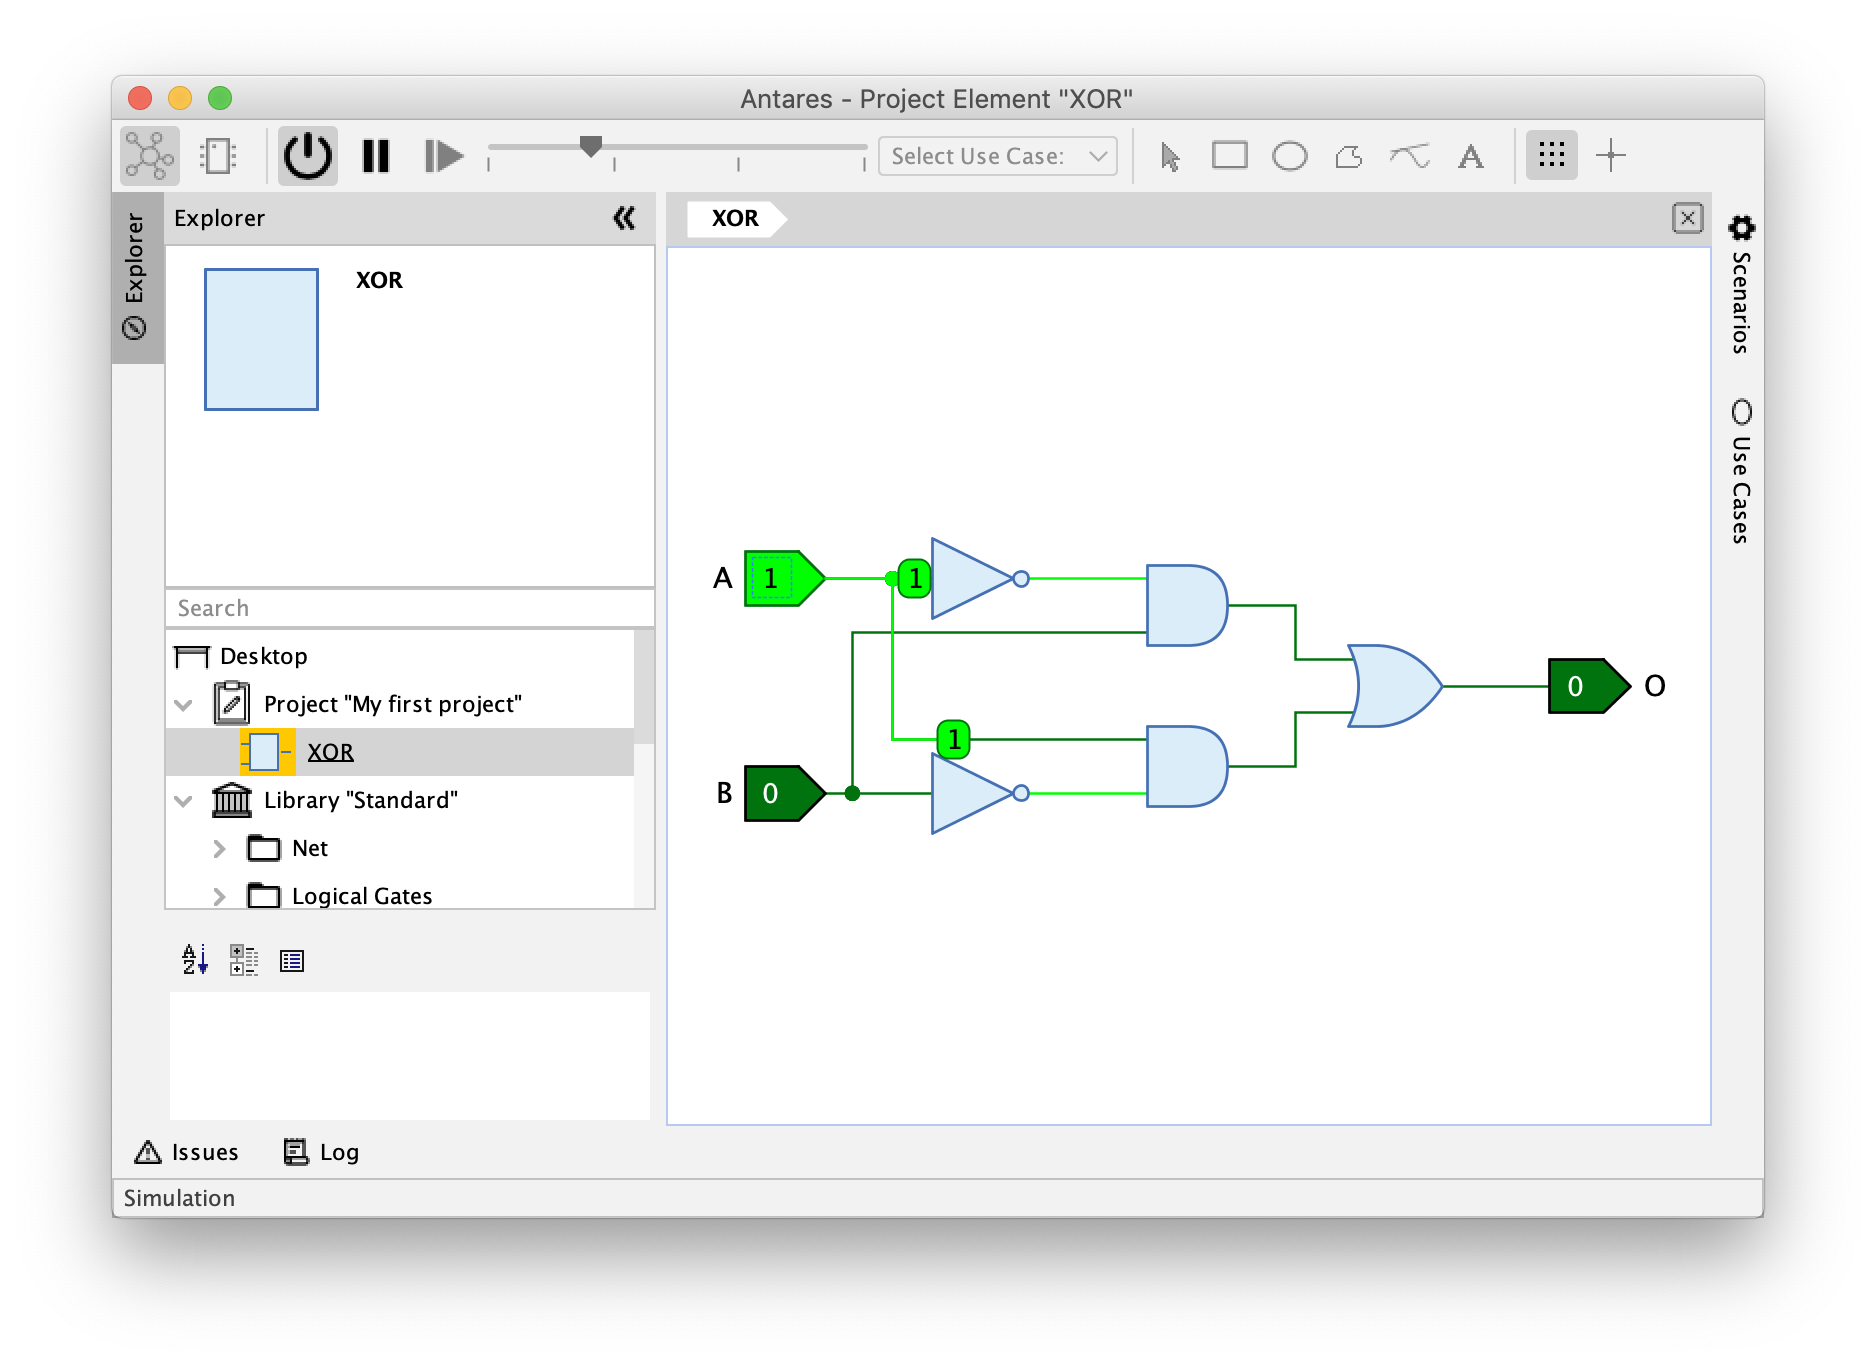The width and height of the screenshot is (1876, 1366).
Task: Click the alphabetical sort icon
Action: click(x=195, y=960)
